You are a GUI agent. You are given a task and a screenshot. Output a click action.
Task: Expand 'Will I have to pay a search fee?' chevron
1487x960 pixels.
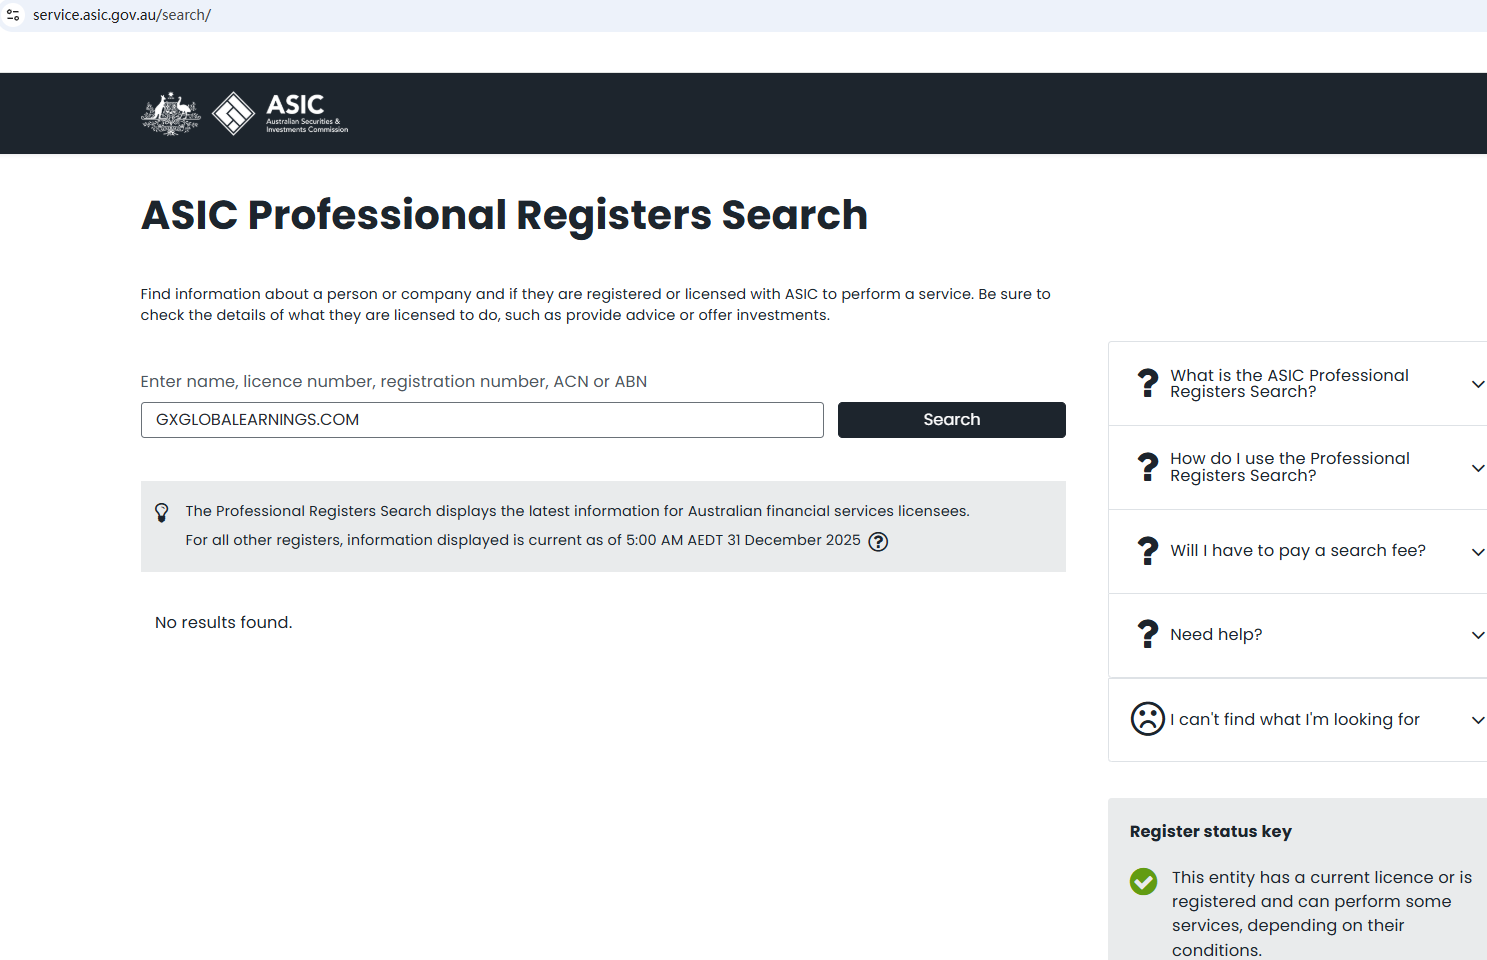point(1478,552)
